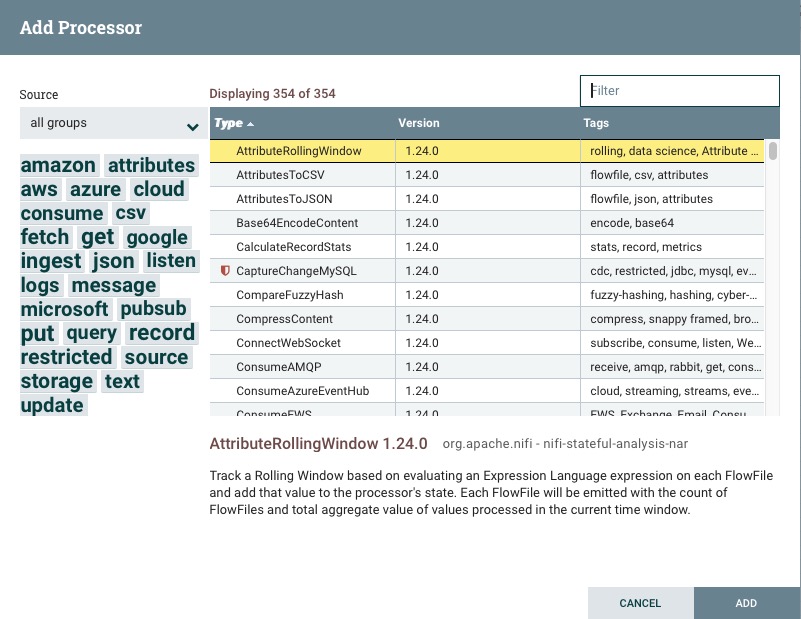
Task: Toggle the 'azure' tag filter
Action: point(97,189)
